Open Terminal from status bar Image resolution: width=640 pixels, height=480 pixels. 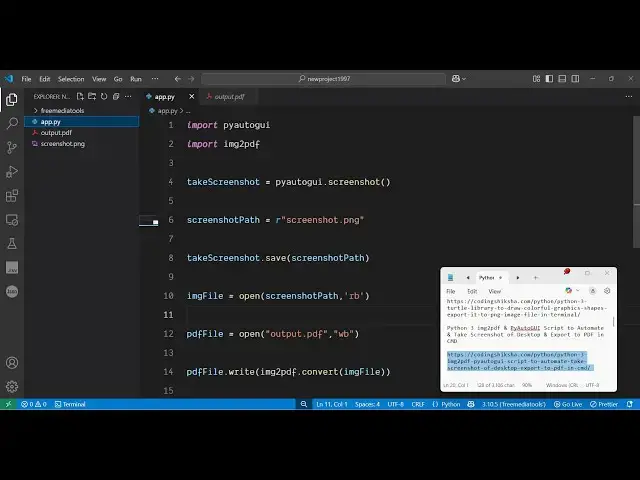[70, 404]
